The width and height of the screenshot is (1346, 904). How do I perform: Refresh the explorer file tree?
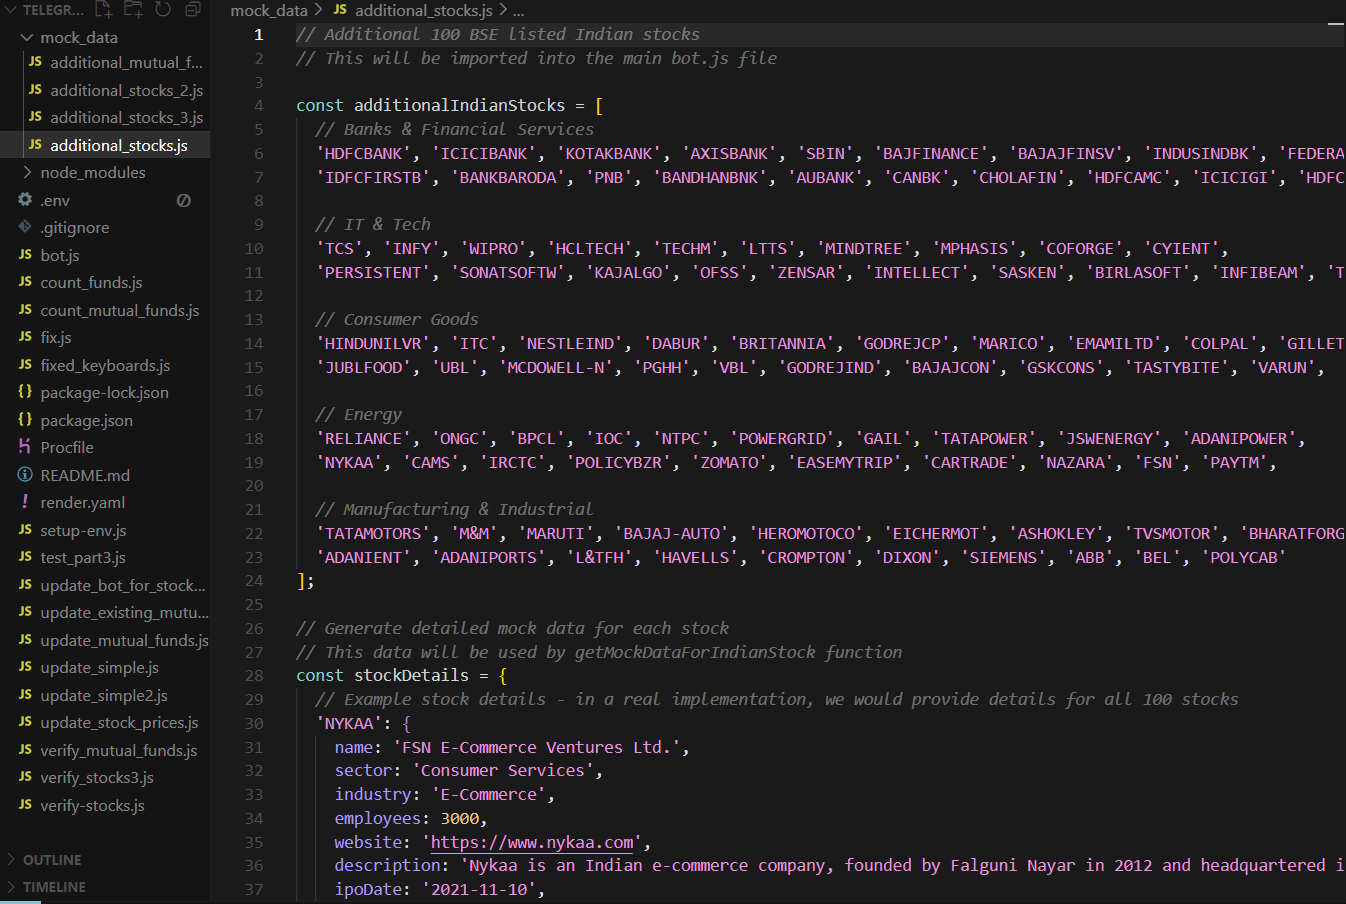(x=163, y=10)
